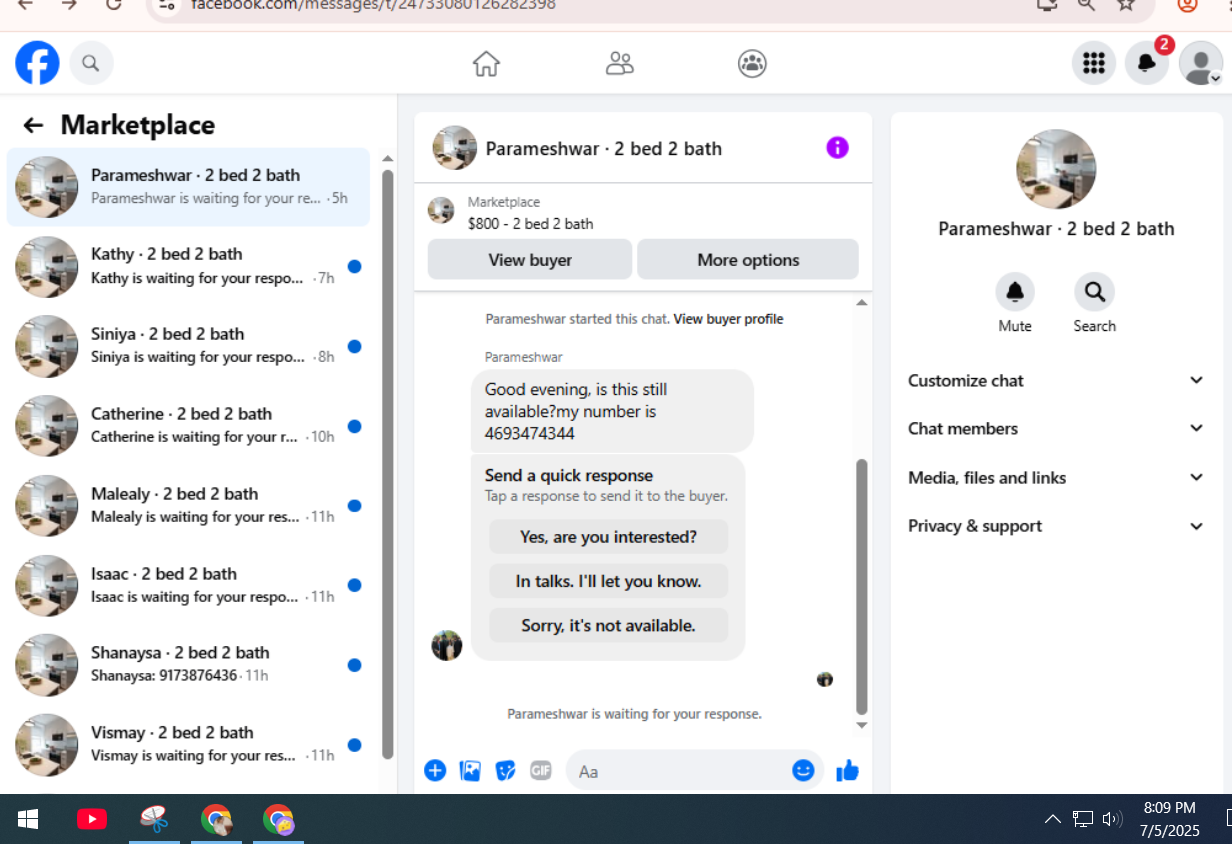This screenshot has width=1232, height=844.
Task: Open the second Chrome profile taskbar icon
Action: pyautogui.click(x=278, y=820)
